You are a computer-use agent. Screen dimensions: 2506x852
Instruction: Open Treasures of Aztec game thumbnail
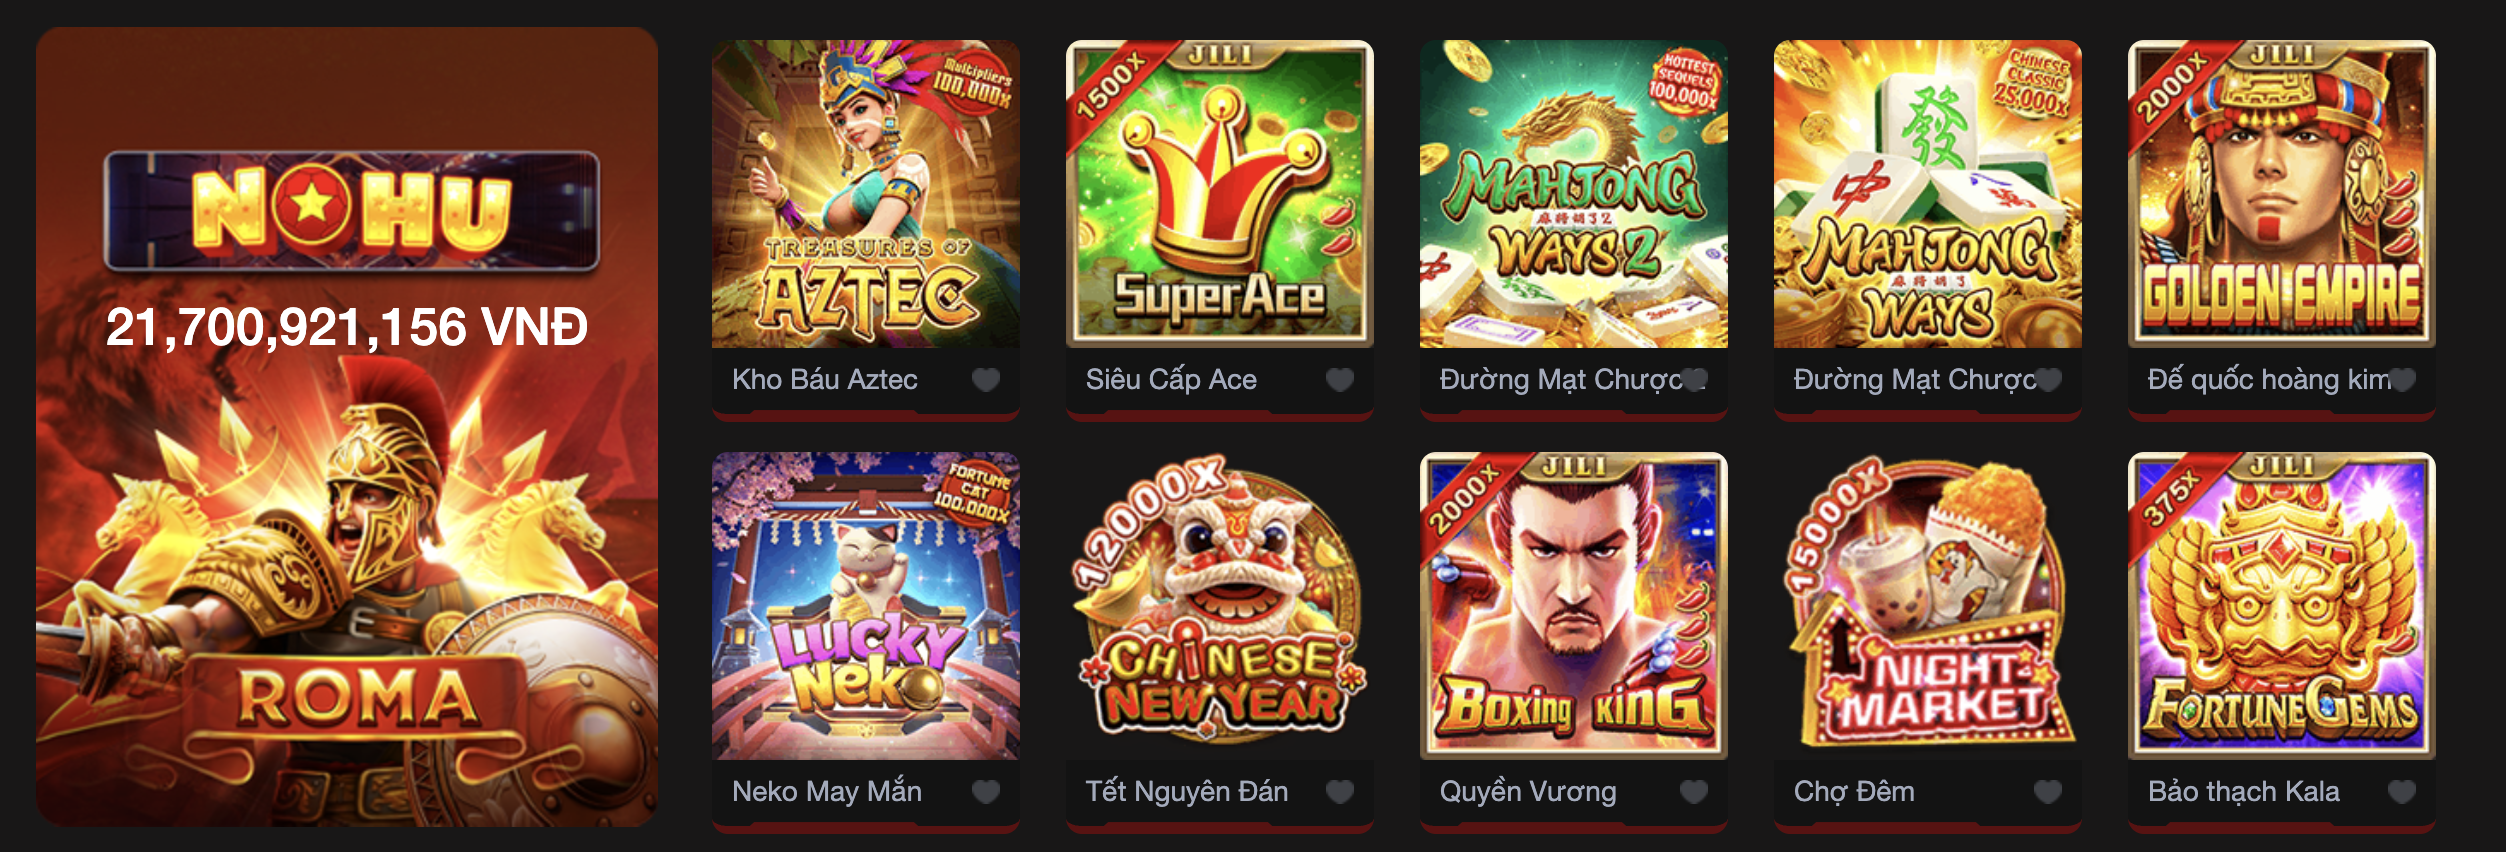[866, 194]
